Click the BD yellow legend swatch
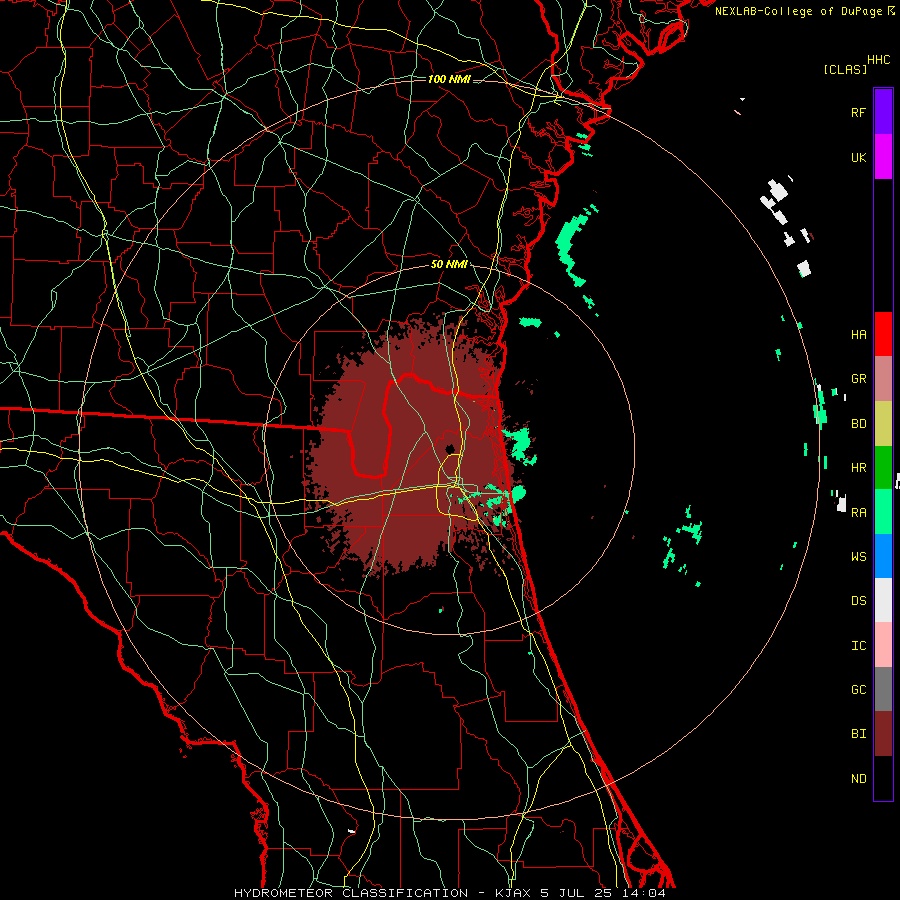Screen dimensions: 900x900 [883, 424]
